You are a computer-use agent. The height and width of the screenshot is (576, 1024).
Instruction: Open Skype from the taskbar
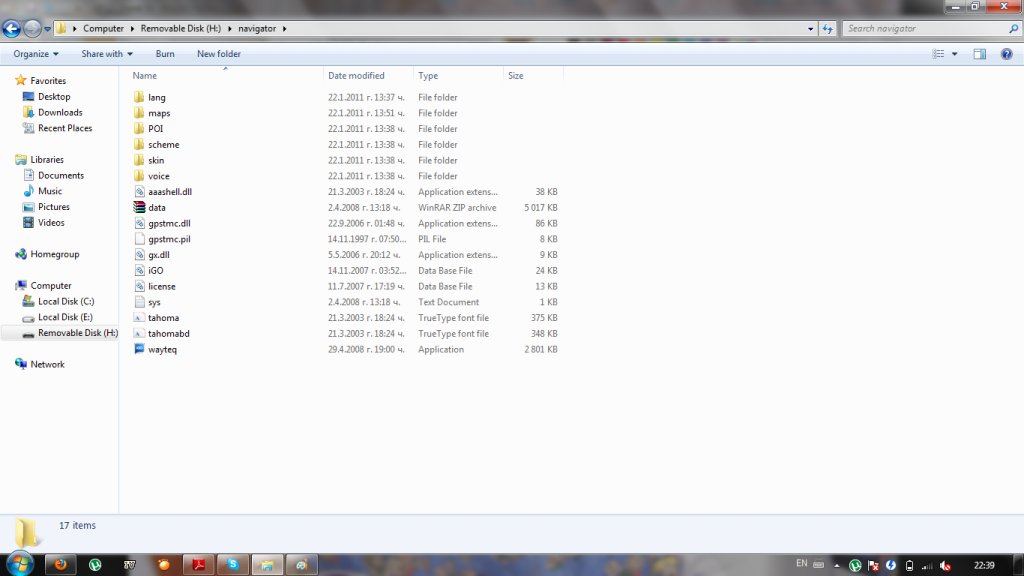click(233, 564)
